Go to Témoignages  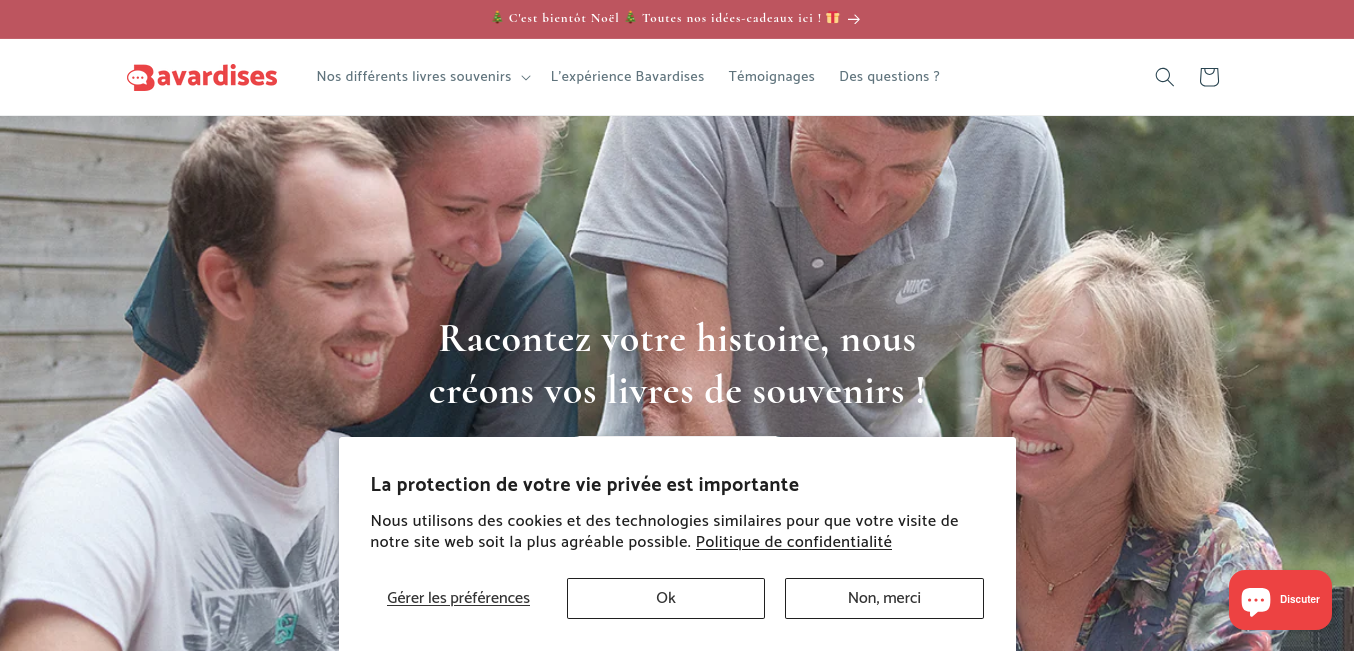pos(771,77)
